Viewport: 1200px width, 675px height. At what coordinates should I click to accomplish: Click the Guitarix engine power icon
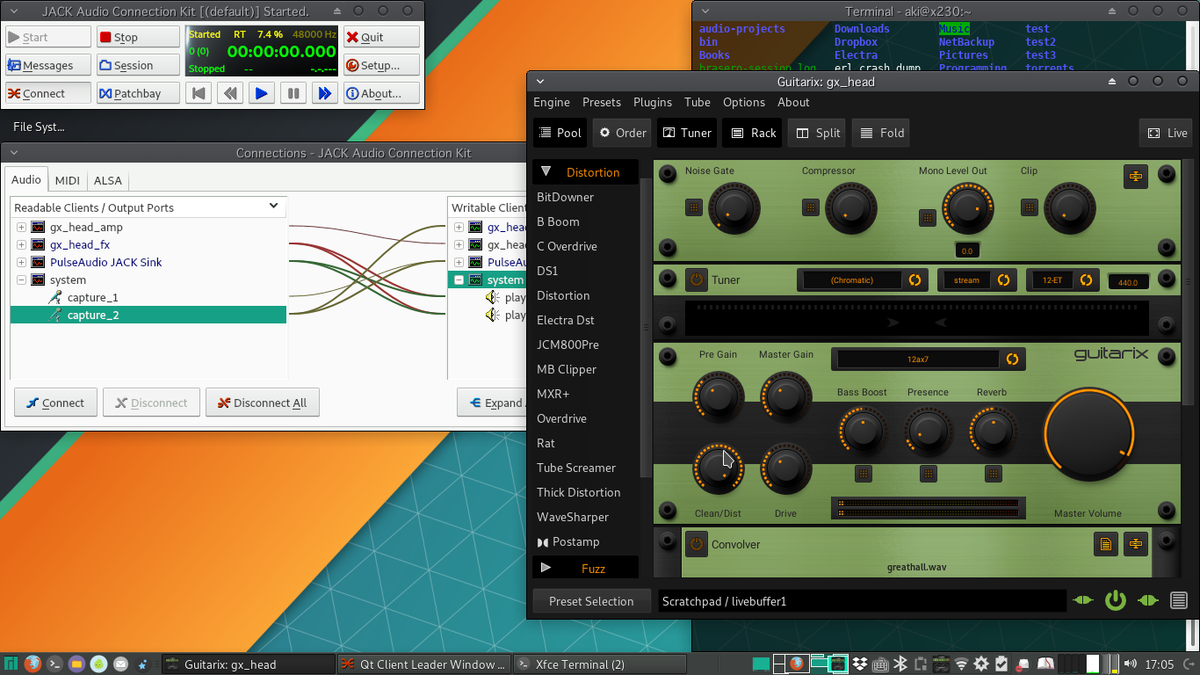pyautogui.click(x=1115, y=601)
